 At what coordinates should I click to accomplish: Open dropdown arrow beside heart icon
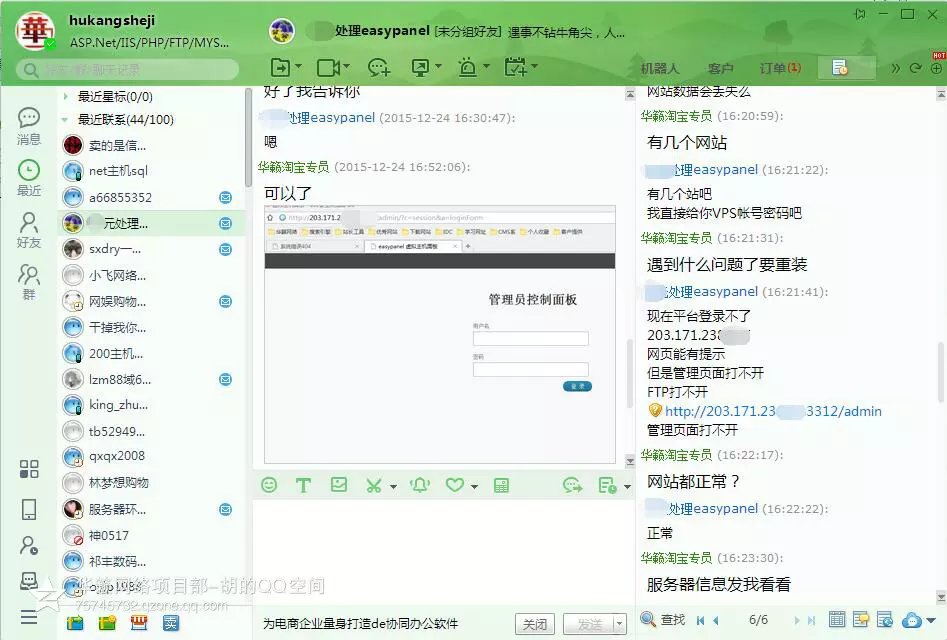[474, 486]
